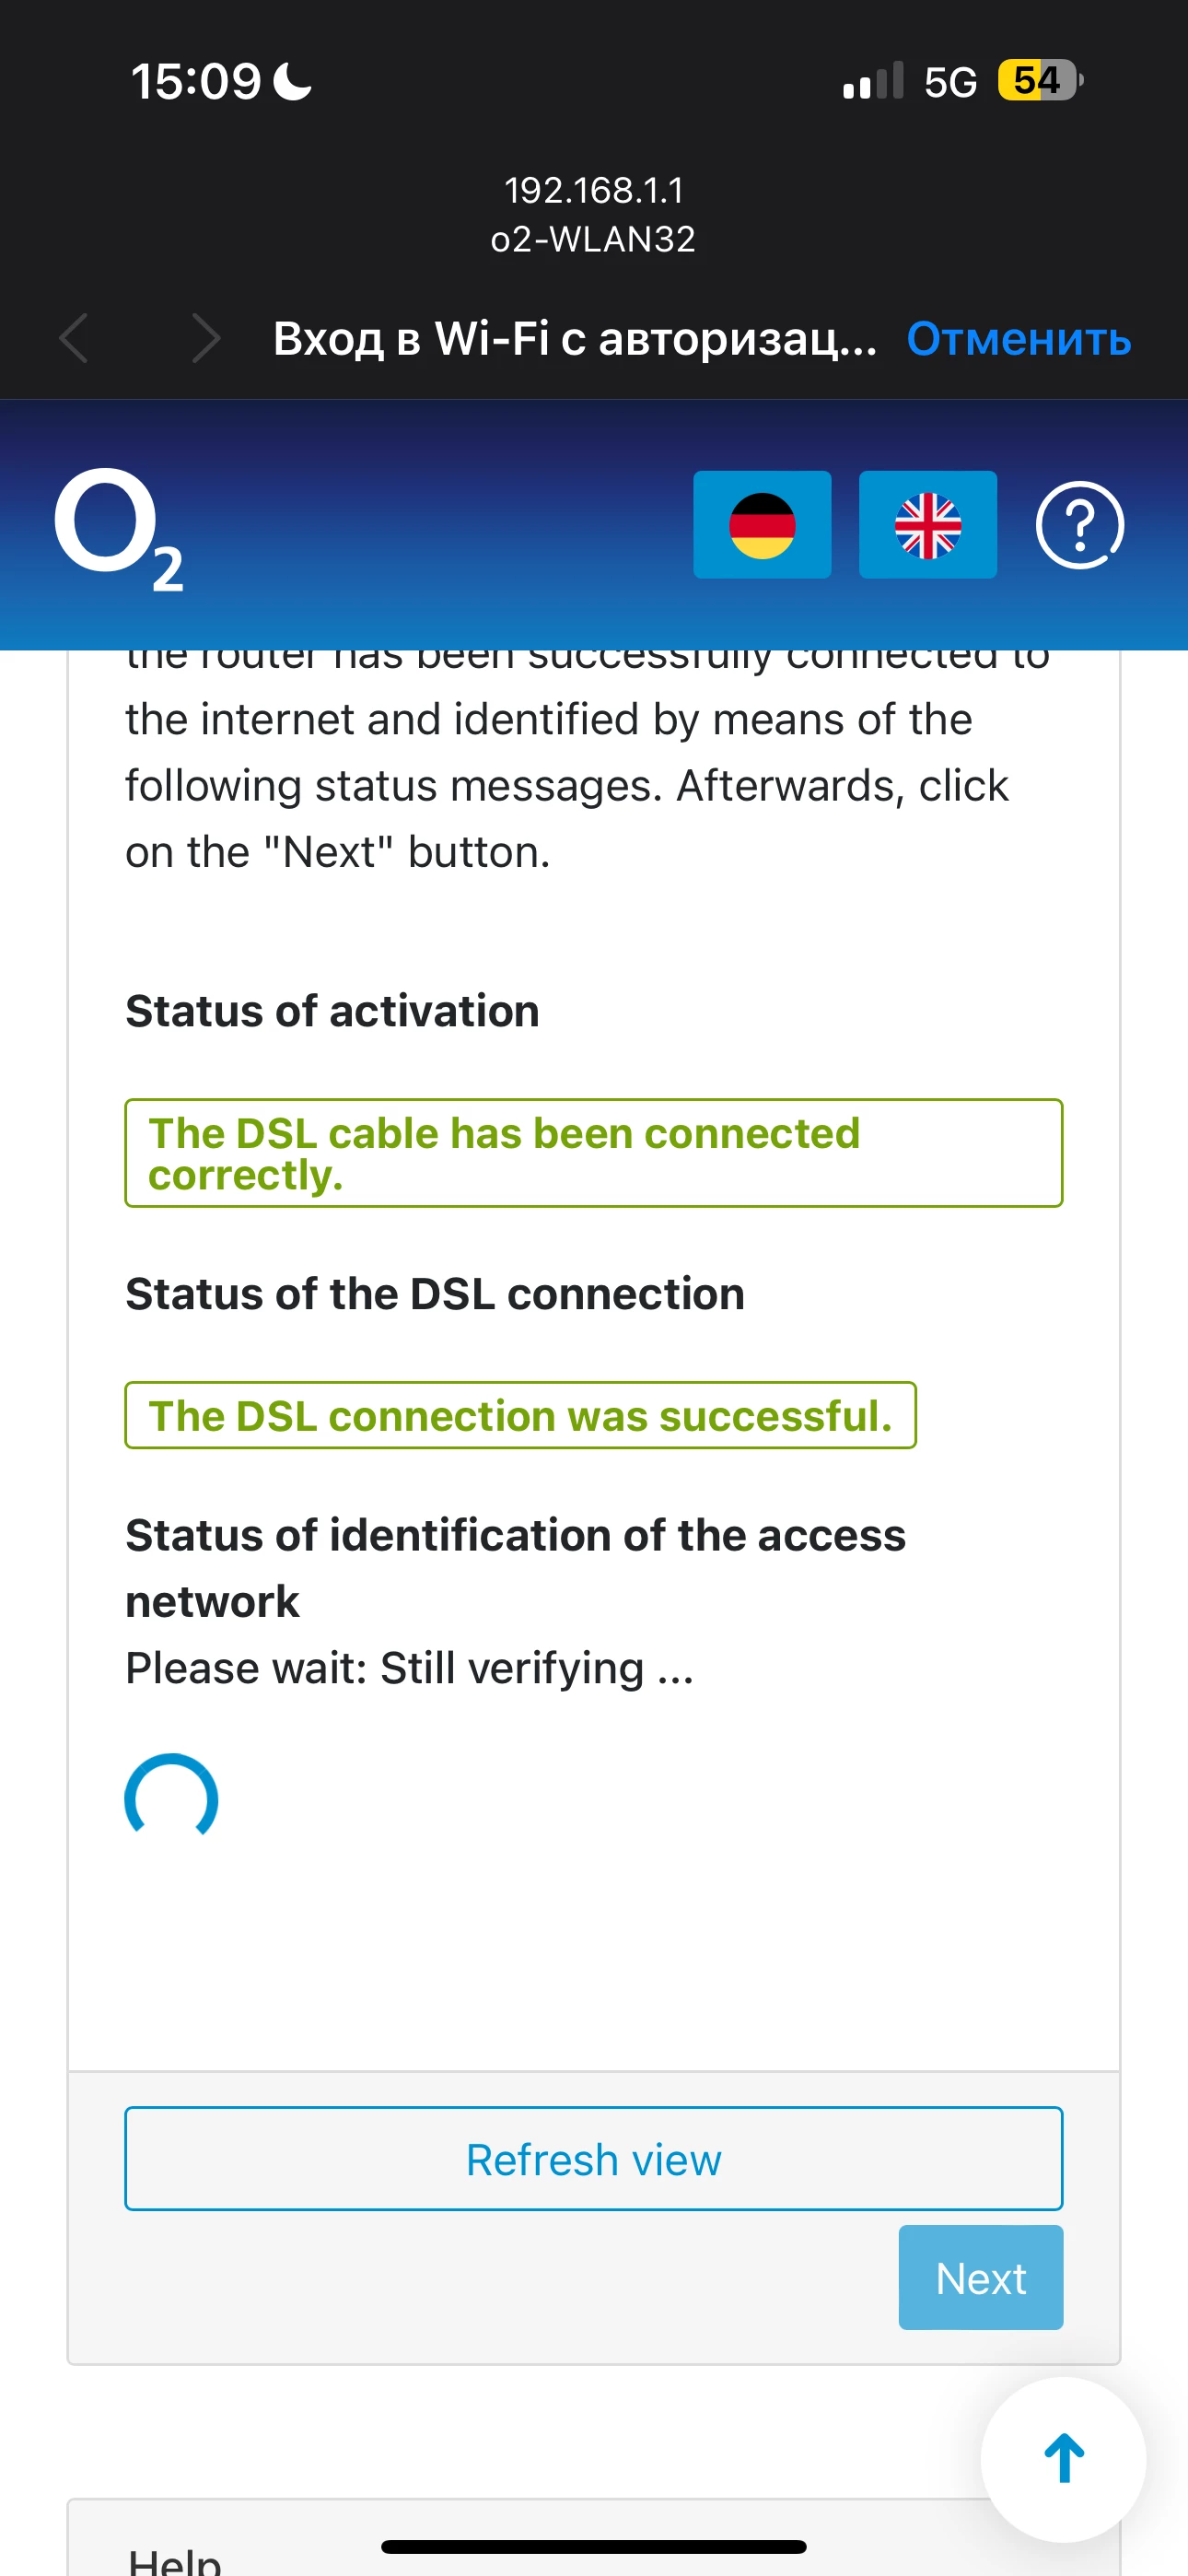Switch language to English via UK flag
The image size is (1188, 2576).
pyautogui.click(x=927, y=525)
